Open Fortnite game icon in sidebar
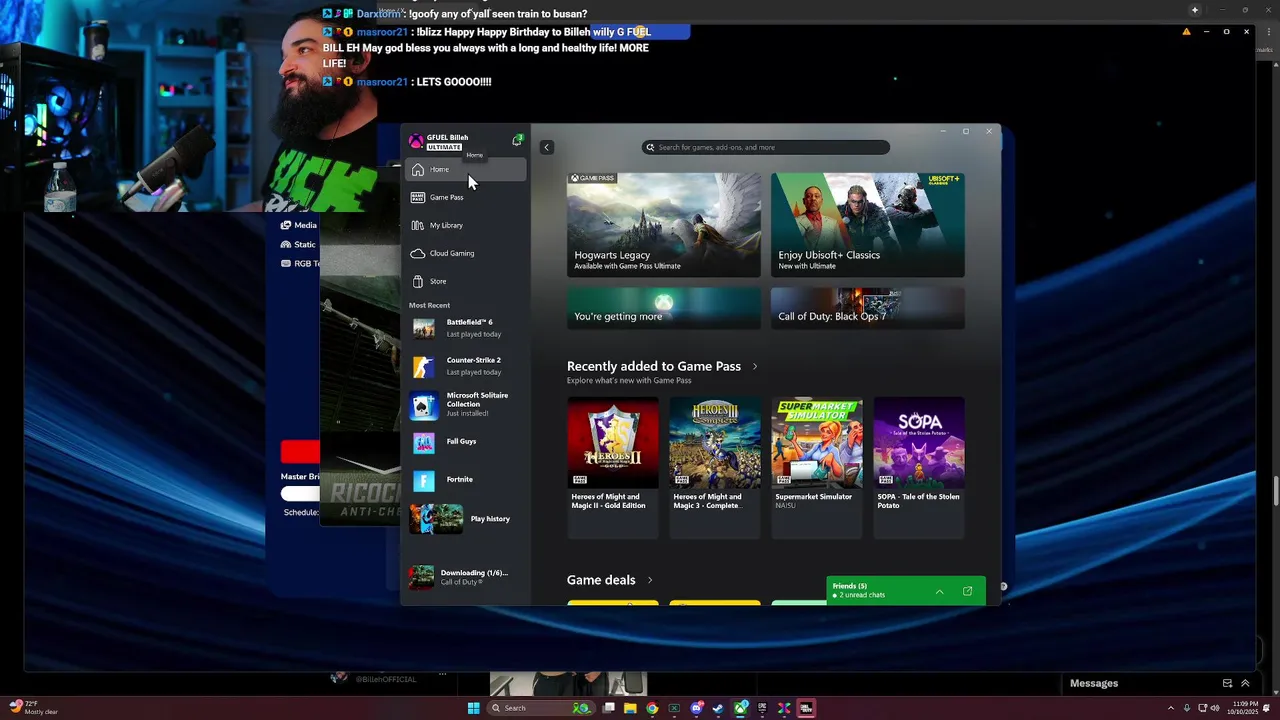 [x=424, y=480]
